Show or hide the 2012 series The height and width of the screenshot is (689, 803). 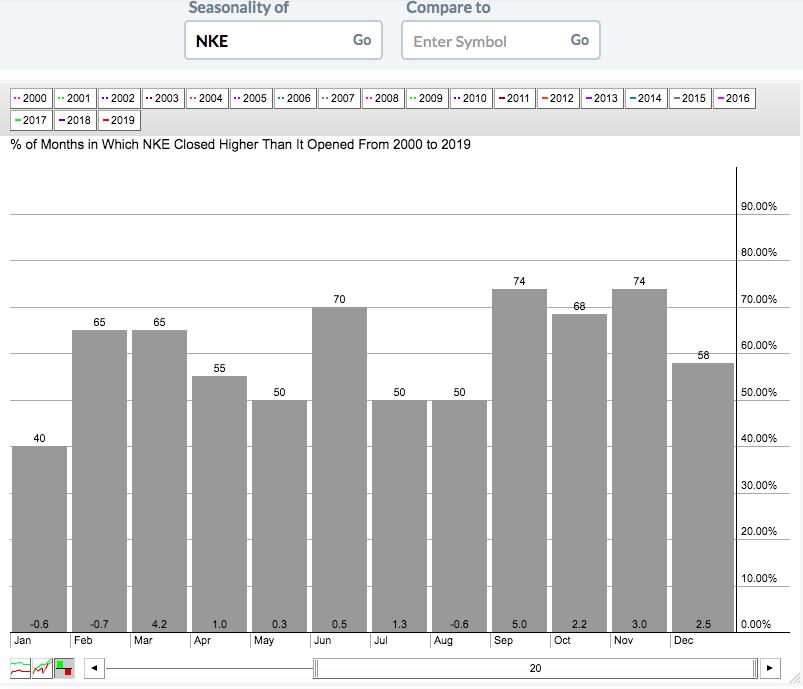tap(559, 98)
